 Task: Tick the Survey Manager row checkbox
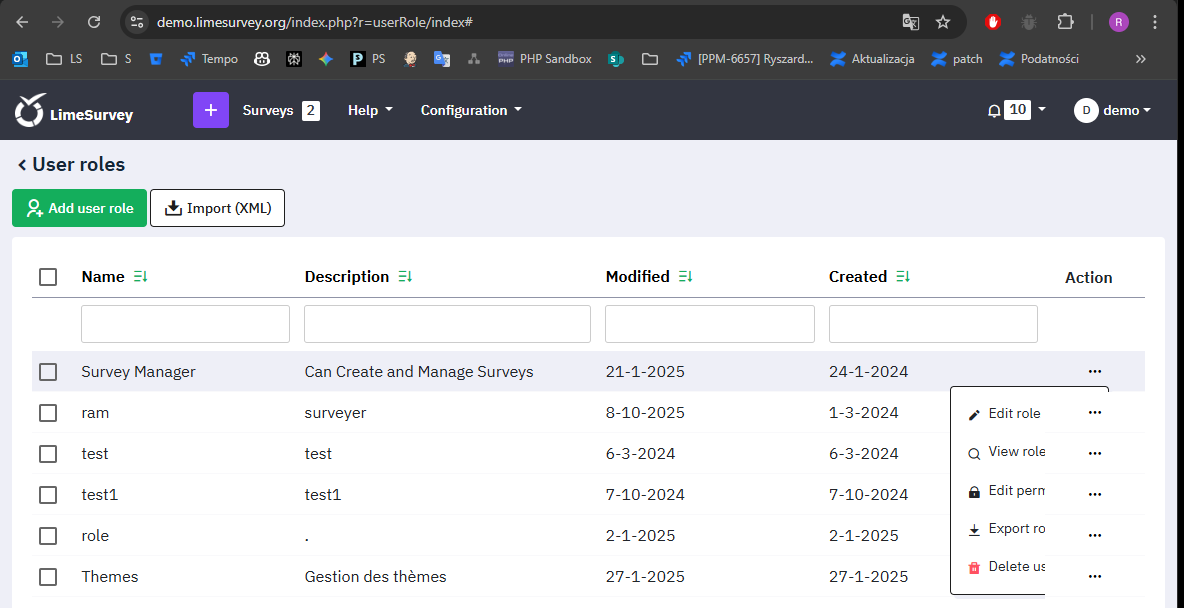tap(48, 372)
